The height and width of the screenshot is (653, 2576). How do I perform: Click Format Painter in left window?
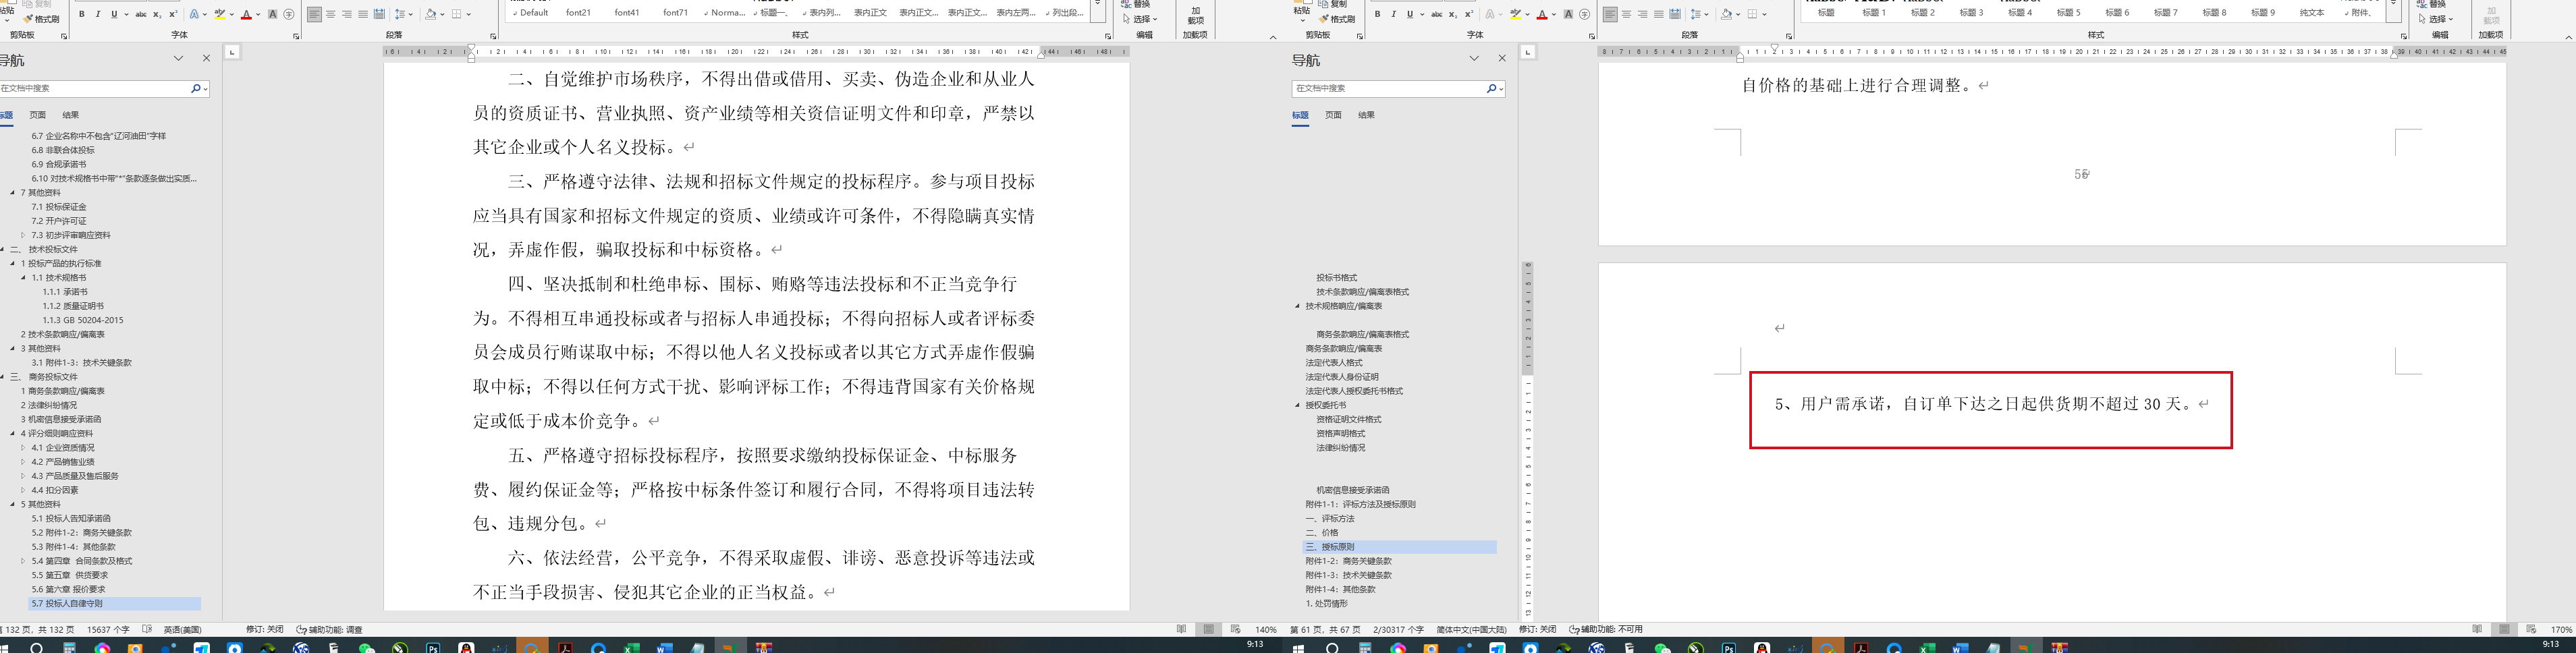pyautogui.click(x=40, y=19)
